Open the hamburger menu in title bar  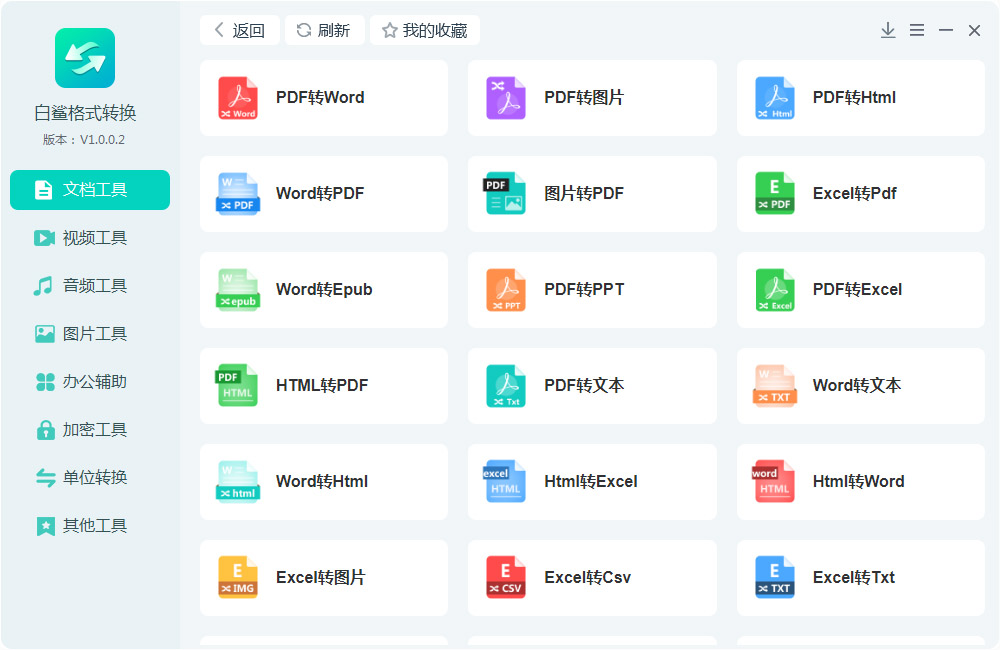click(x=917, y=31)
